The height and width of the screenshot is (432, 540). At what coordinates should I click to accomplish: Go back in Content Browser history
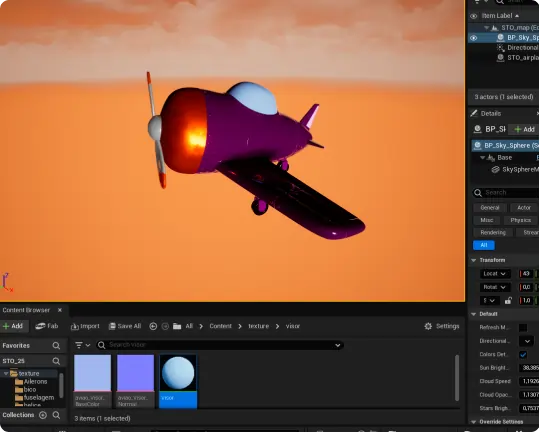tap(153, 326)
